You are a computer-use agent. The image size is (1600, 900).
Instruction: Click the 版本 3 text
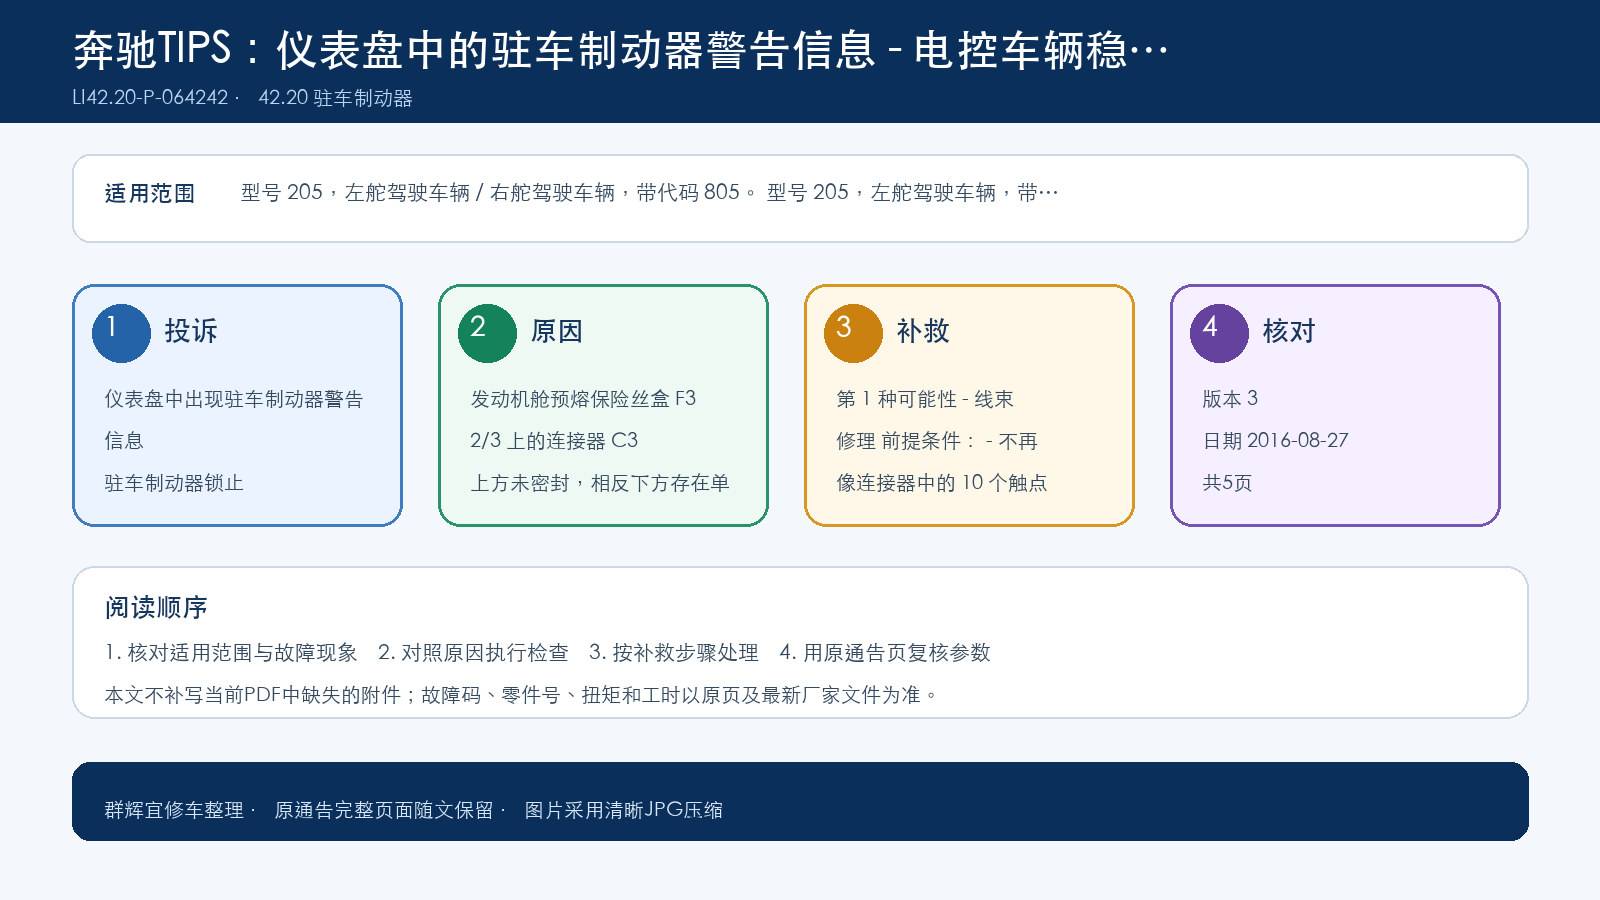pyautogui.click(x=1230, y=399)
